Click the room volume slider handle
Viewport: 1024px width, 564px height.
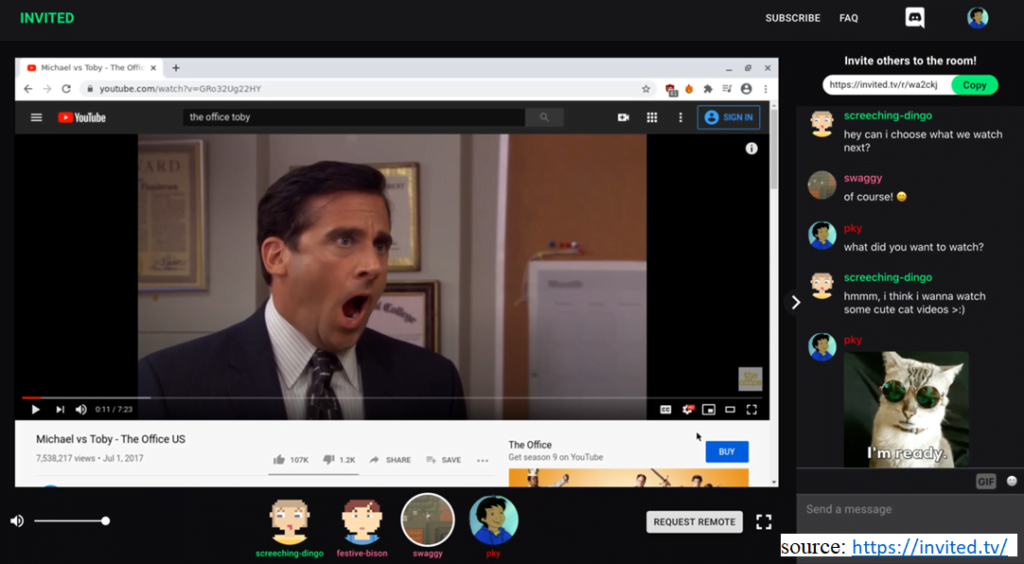105,521
